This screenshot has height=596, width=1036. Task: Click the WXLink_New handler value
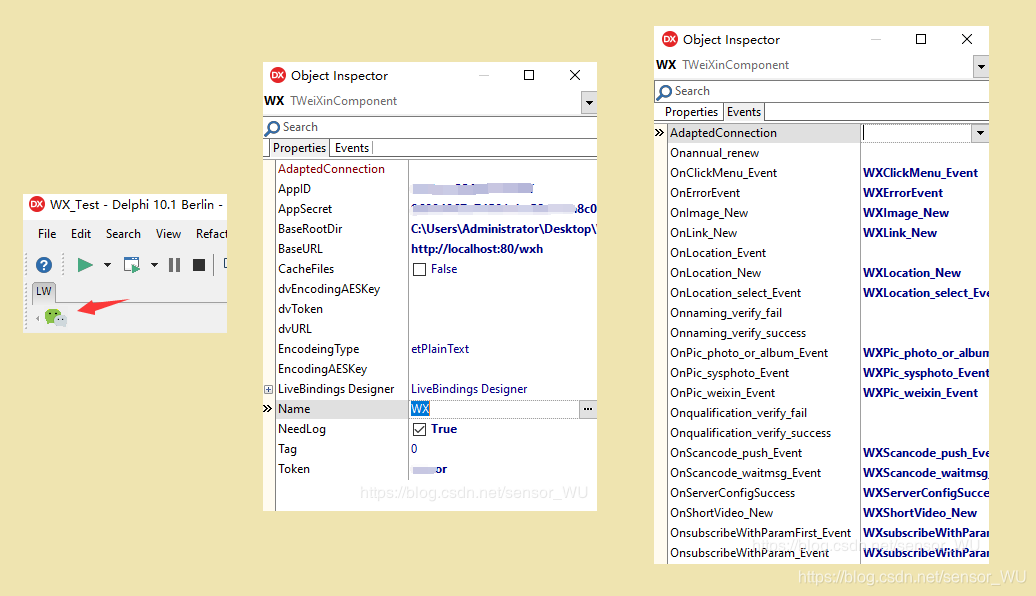(x=899, y=233)
